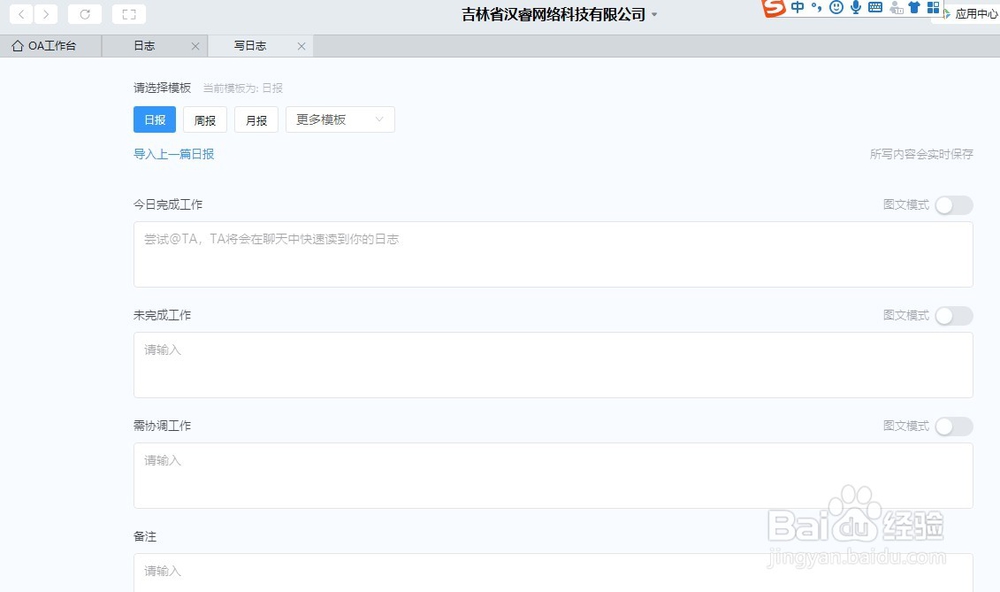Open the Sogou skin shirt icon

915,7
